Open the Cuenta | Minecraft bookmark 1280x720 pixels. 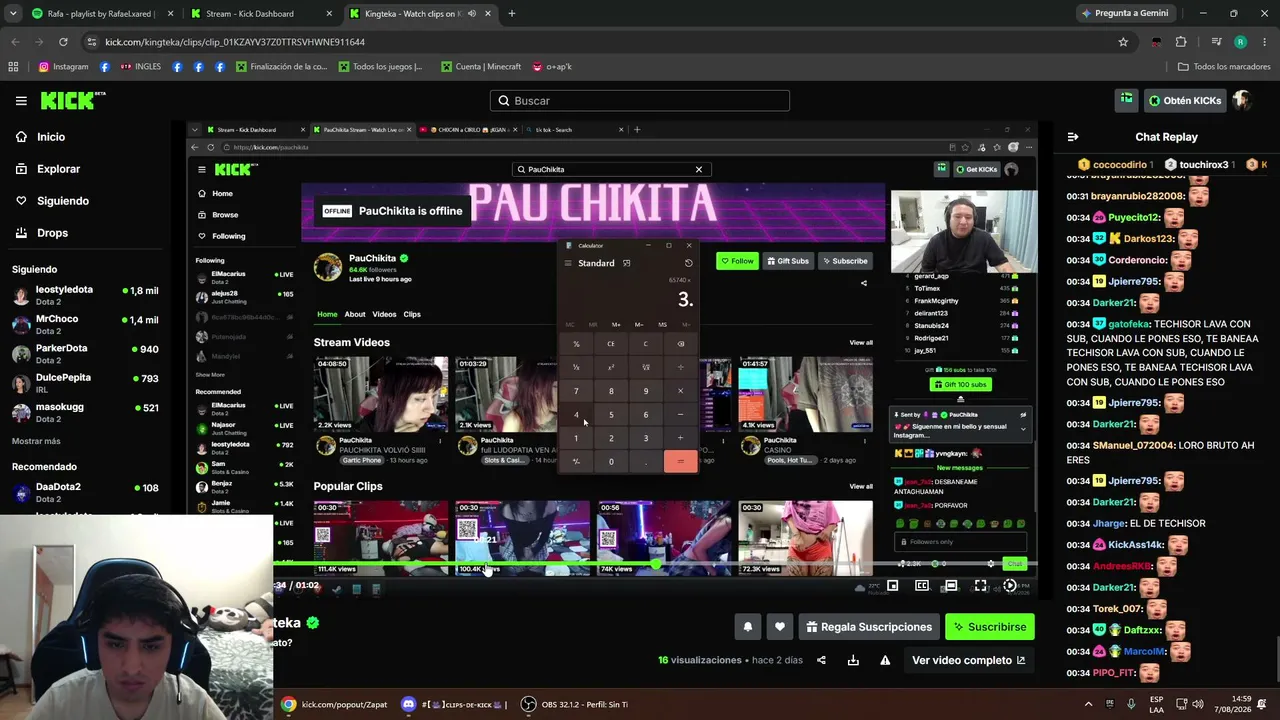pyautogui.click(x=481, y=67)
